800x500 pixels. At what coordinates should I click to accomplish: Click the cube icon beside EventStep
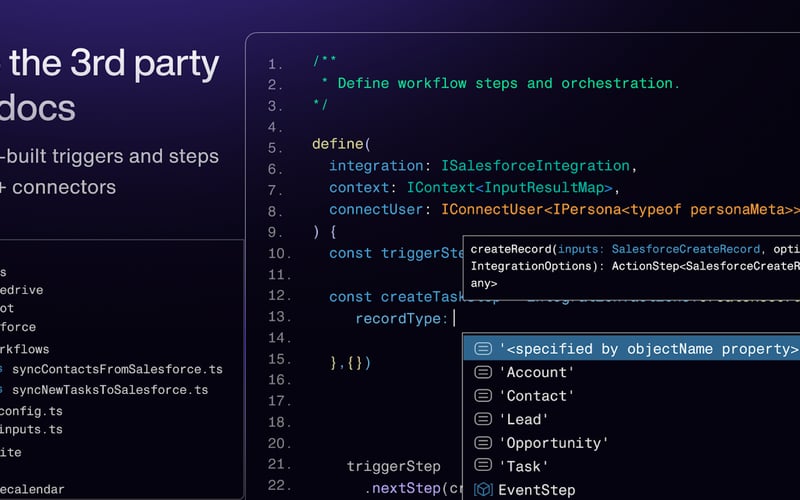pos(483,490)
